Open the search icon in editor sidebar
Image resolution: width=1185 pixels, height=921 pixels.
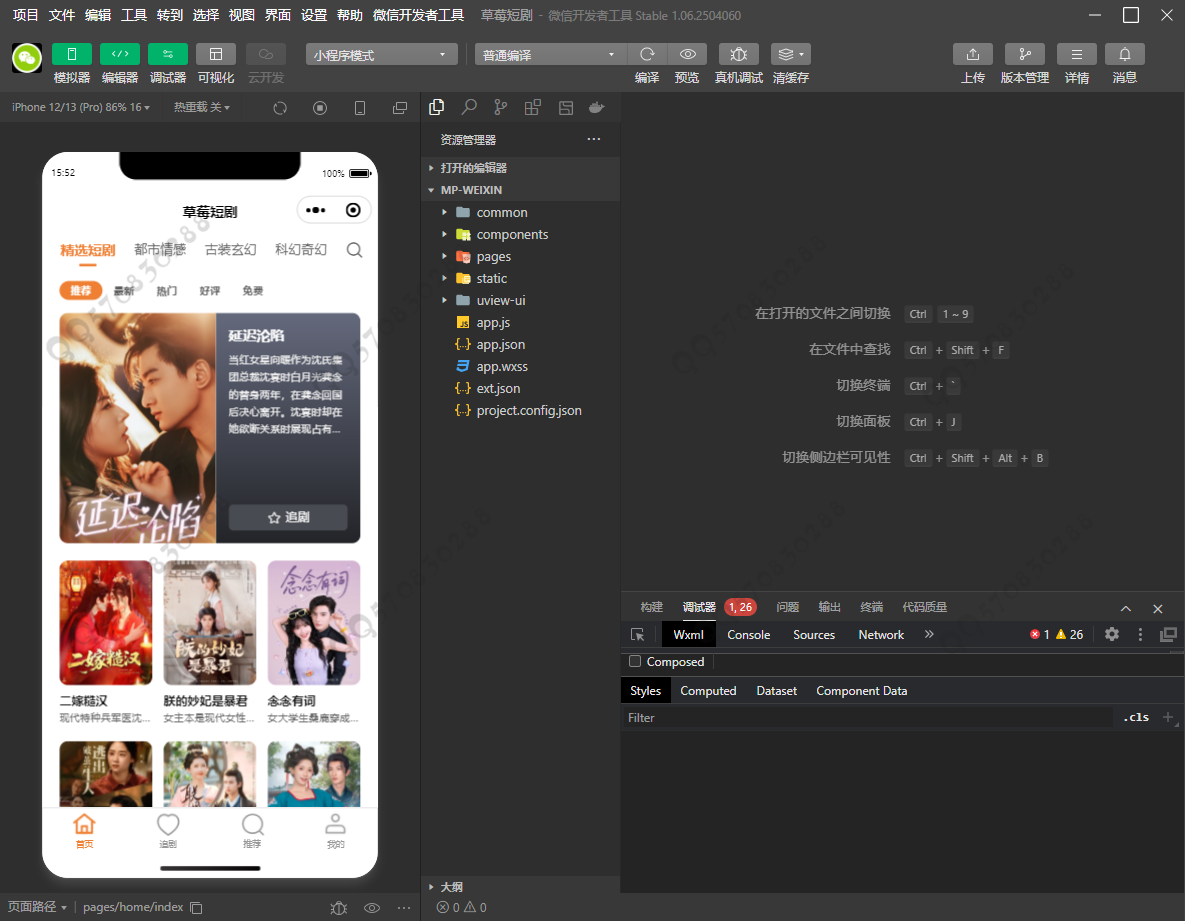click(468, 107)
